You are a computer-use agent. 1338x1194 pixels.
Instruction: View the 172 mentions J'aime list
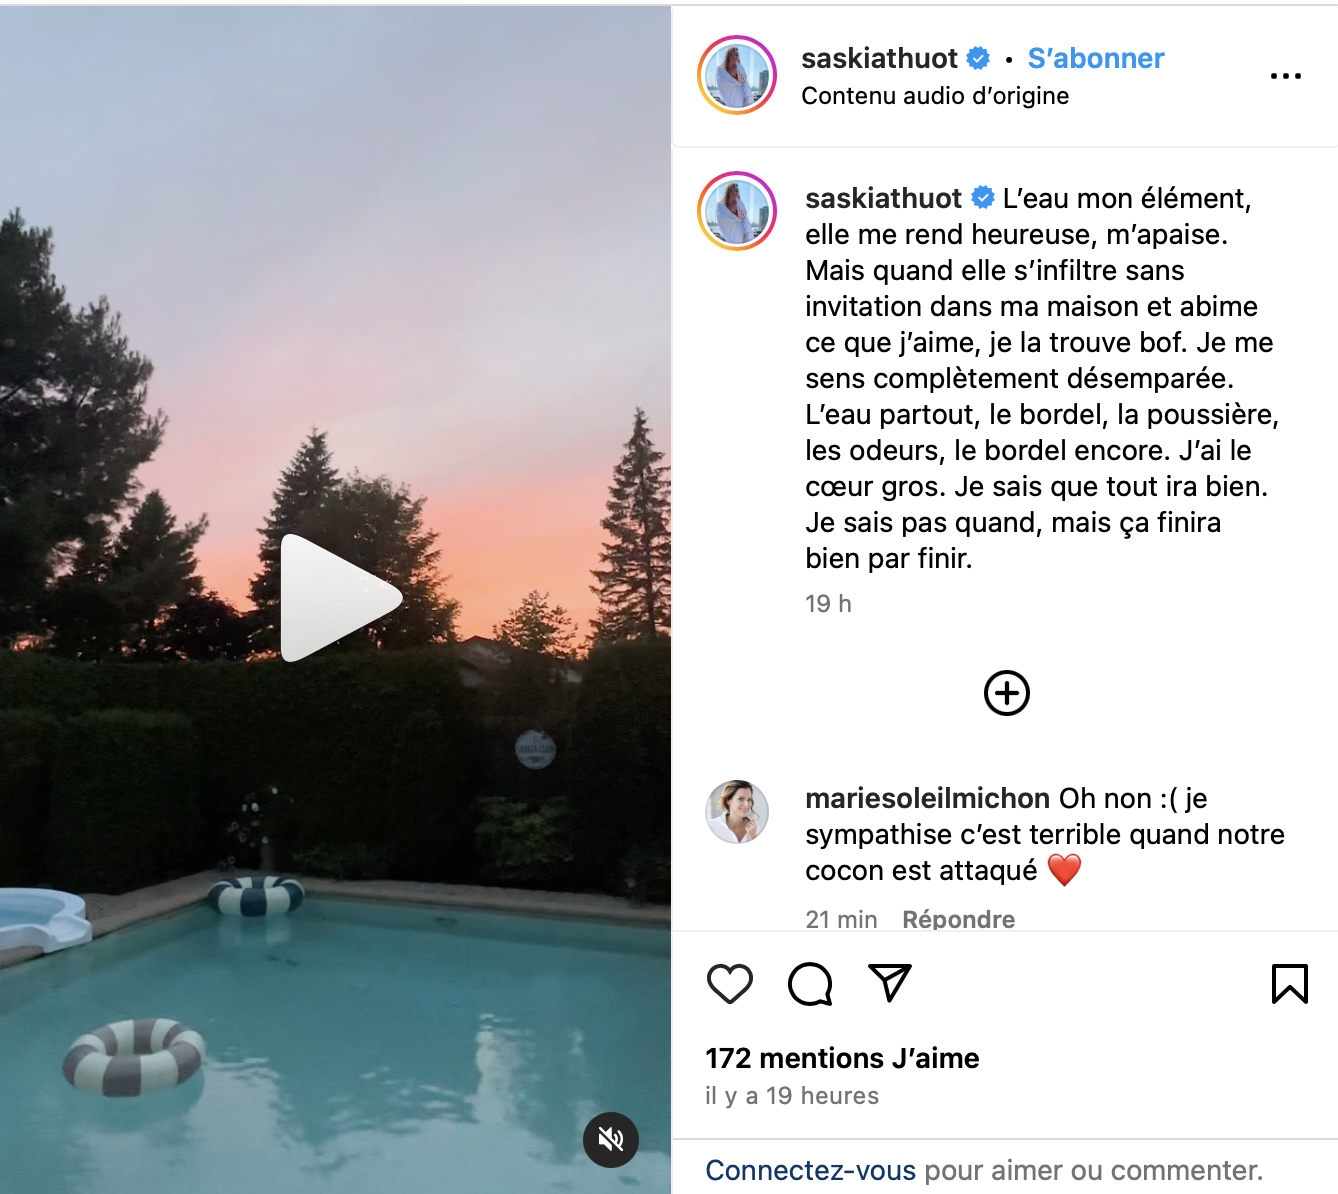(842, 1058)
